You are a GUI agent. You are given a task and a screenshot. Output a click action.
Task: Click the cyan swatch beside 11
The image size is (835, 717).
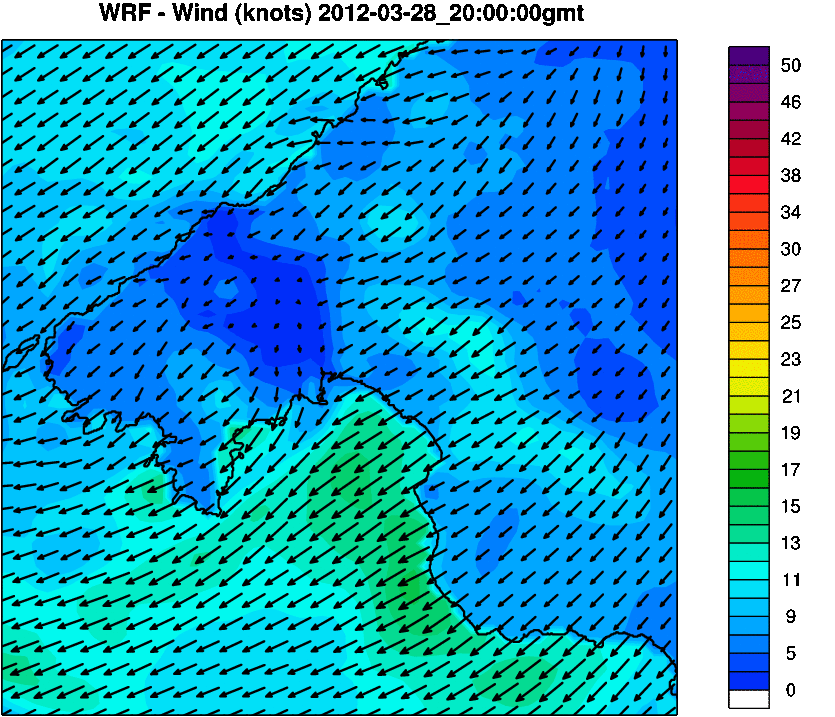tap(749, 571)
